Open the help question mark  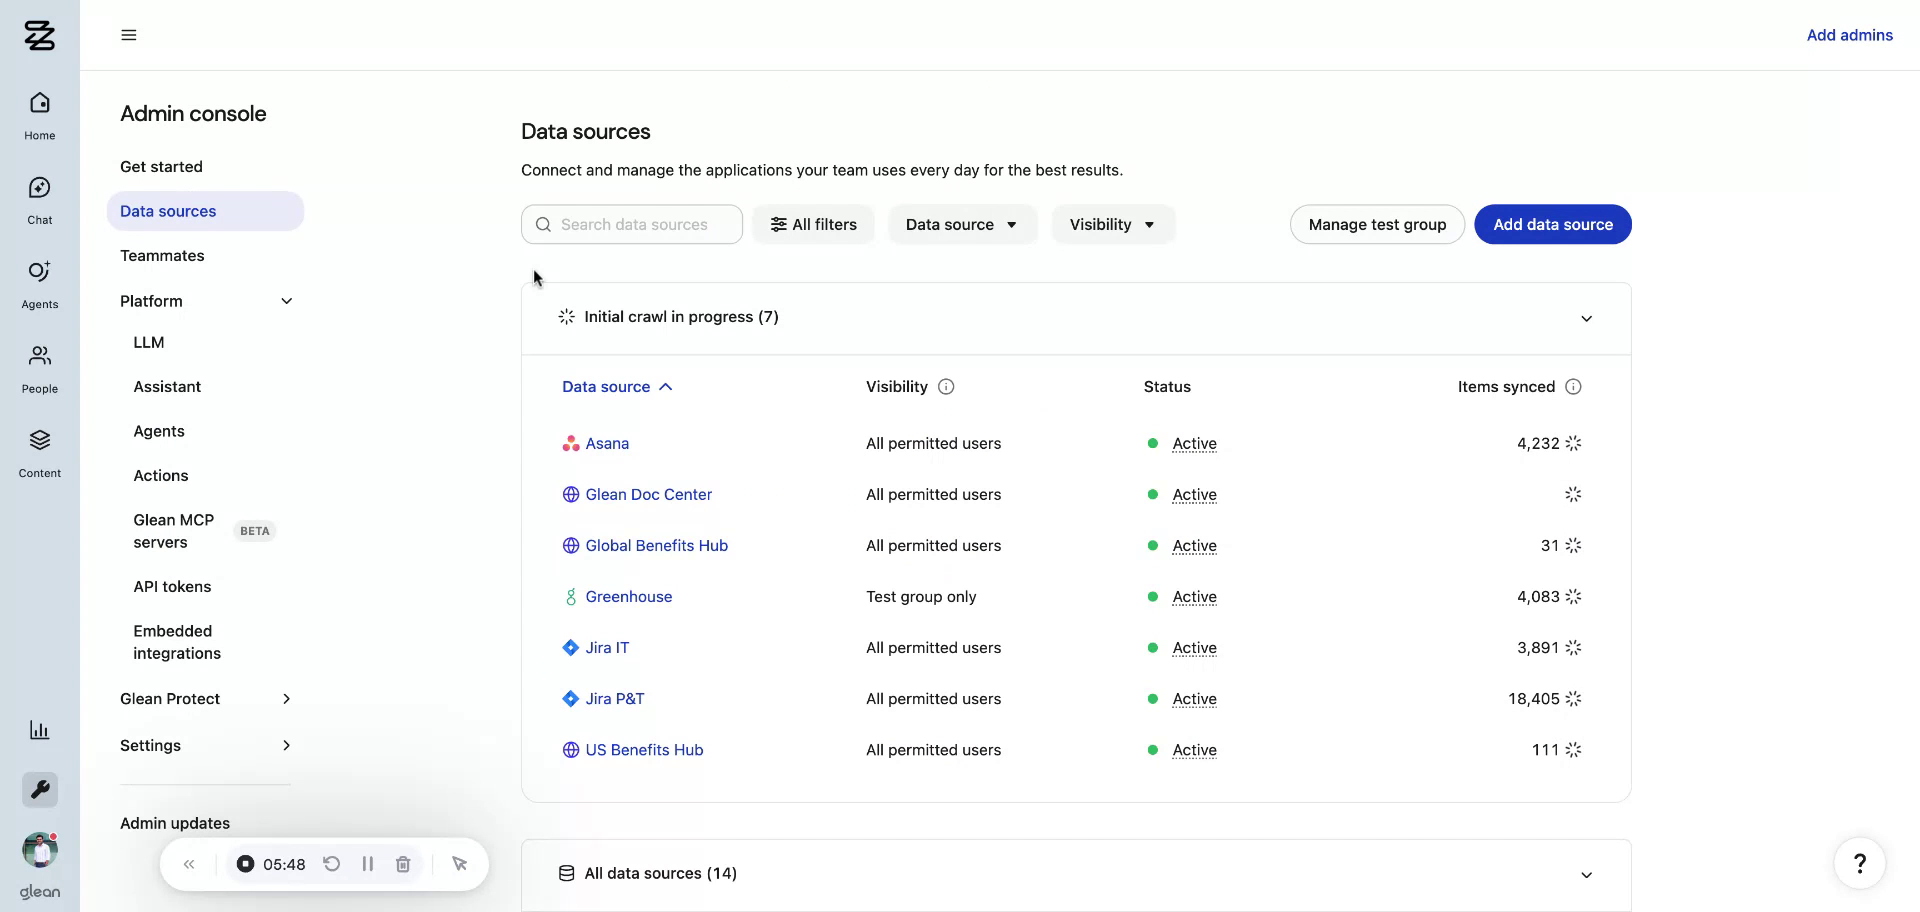[1859, 863]
